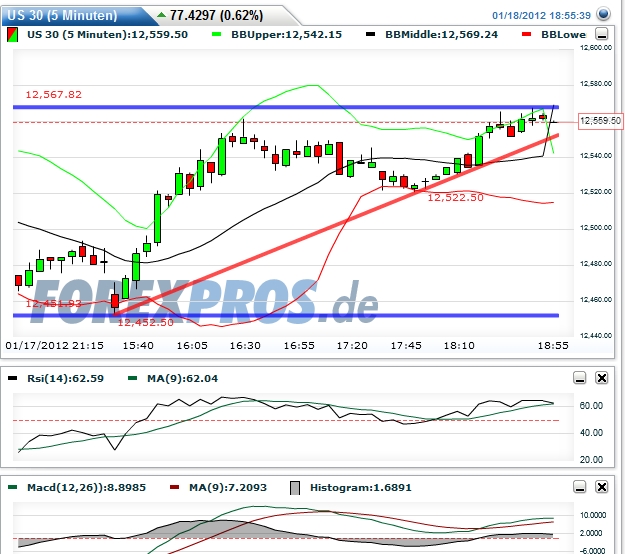Click the 01/17/2012 21:15 axis date label

coord(55,346)
